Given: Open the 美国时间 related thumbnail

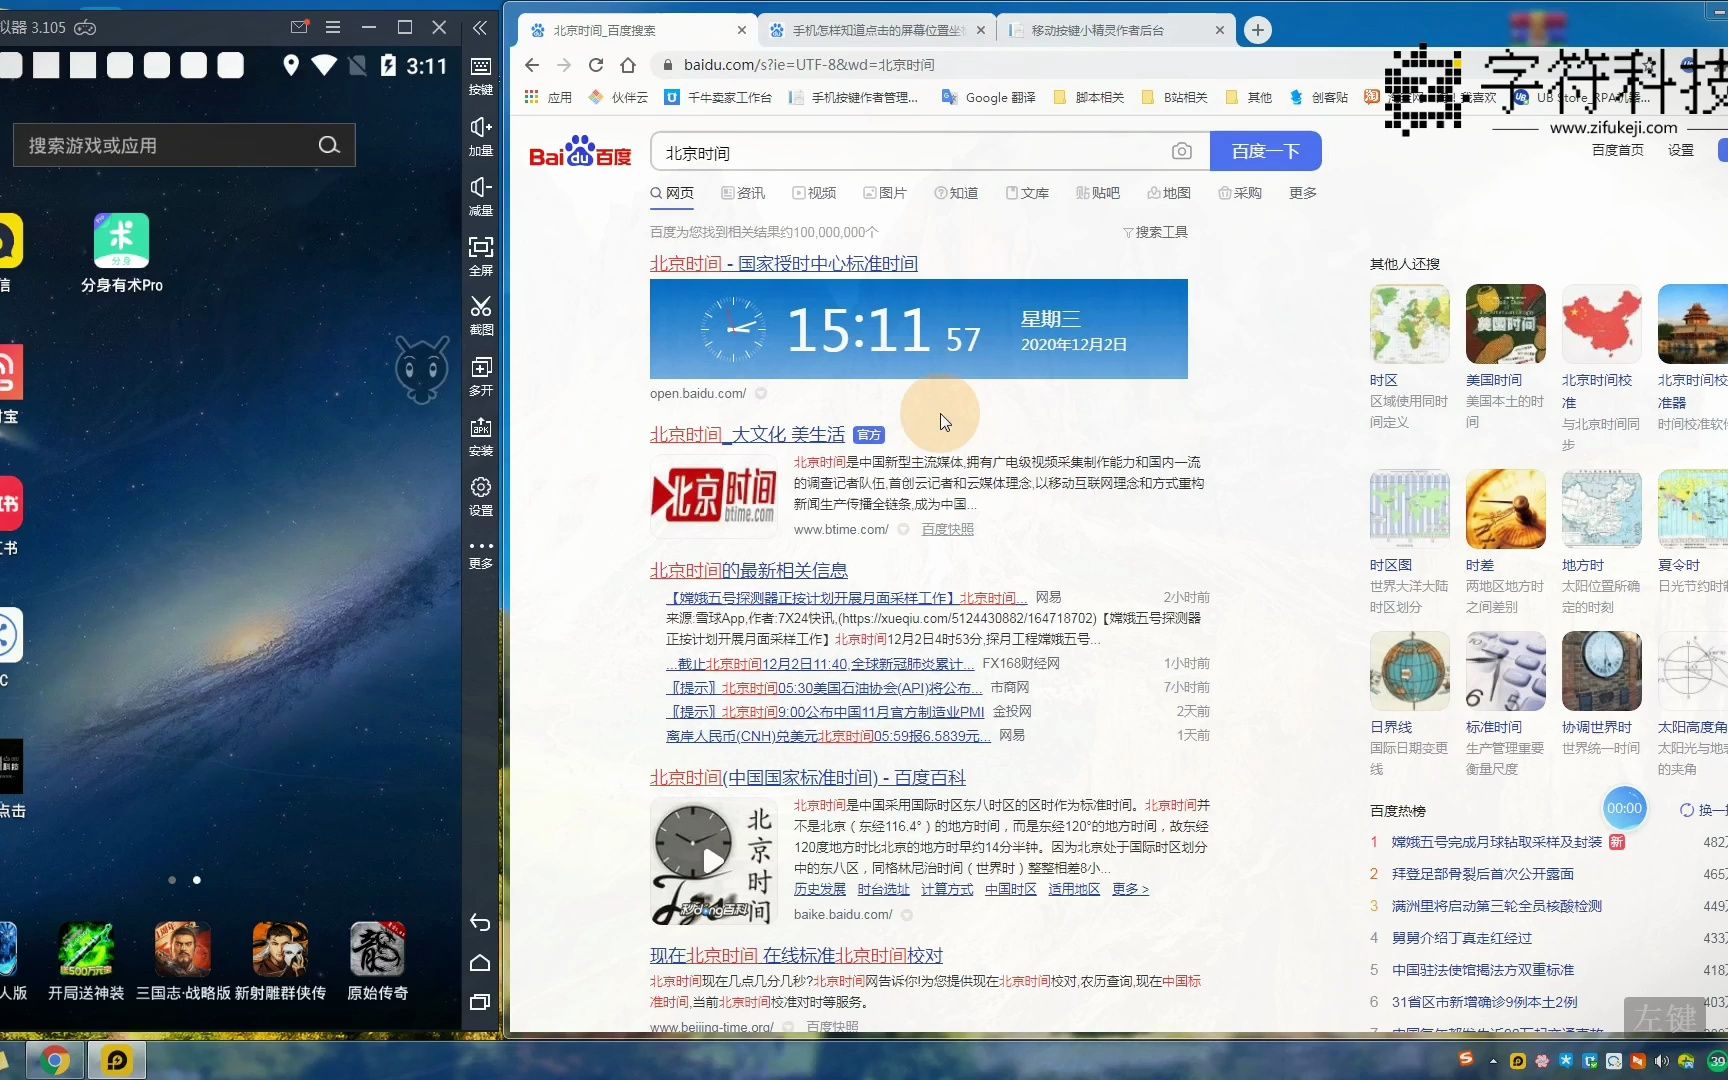Looking at the screenshot, I should coord(1505,324).
